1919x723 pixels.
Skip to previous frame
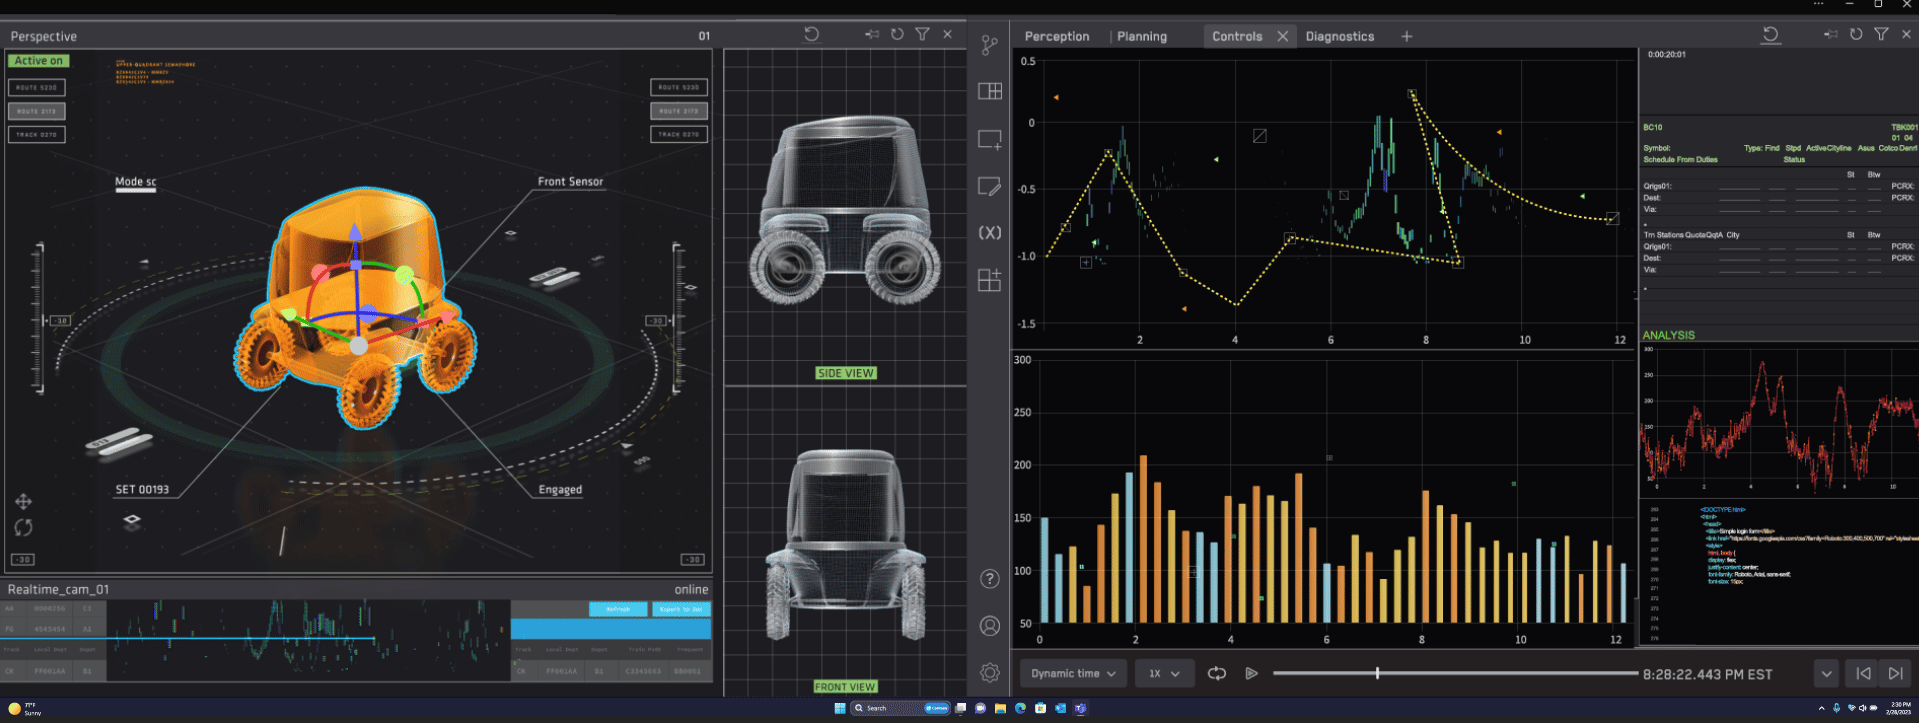click(1863, 673)
